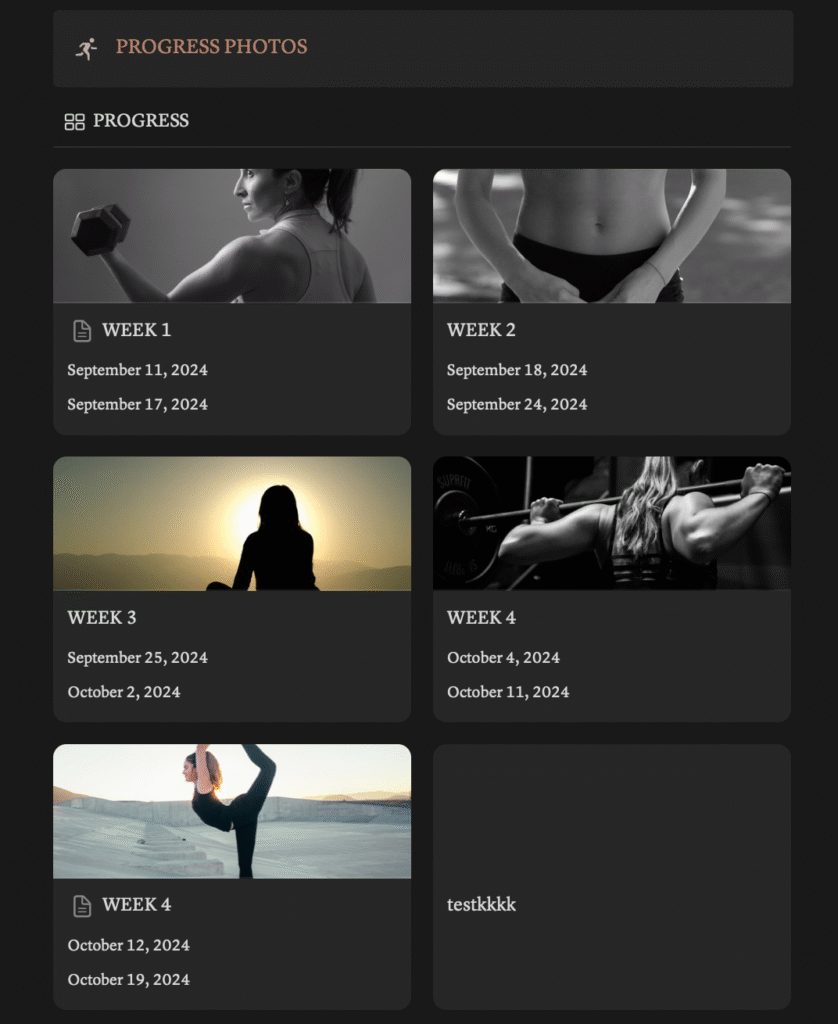Open the PROGRESS PHOTOS heading
Screen dimensions: 838x1024
212,47
